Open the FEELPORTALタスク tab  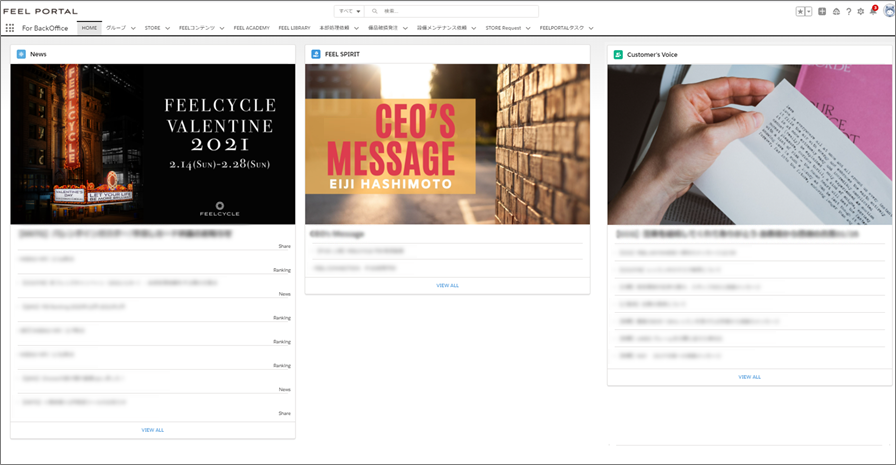point(562,27)
